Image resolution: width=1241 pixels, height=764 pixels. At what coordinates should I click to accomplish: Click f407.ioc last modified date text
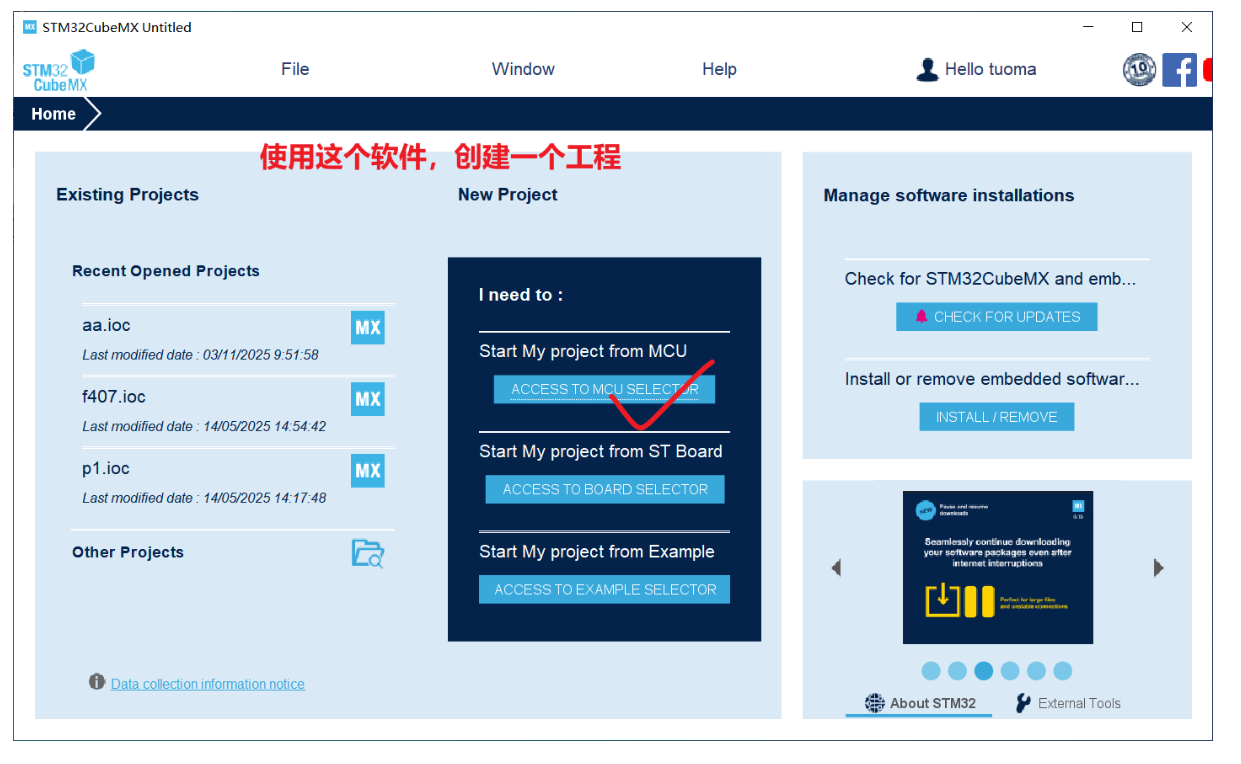(x=204, y=427)
